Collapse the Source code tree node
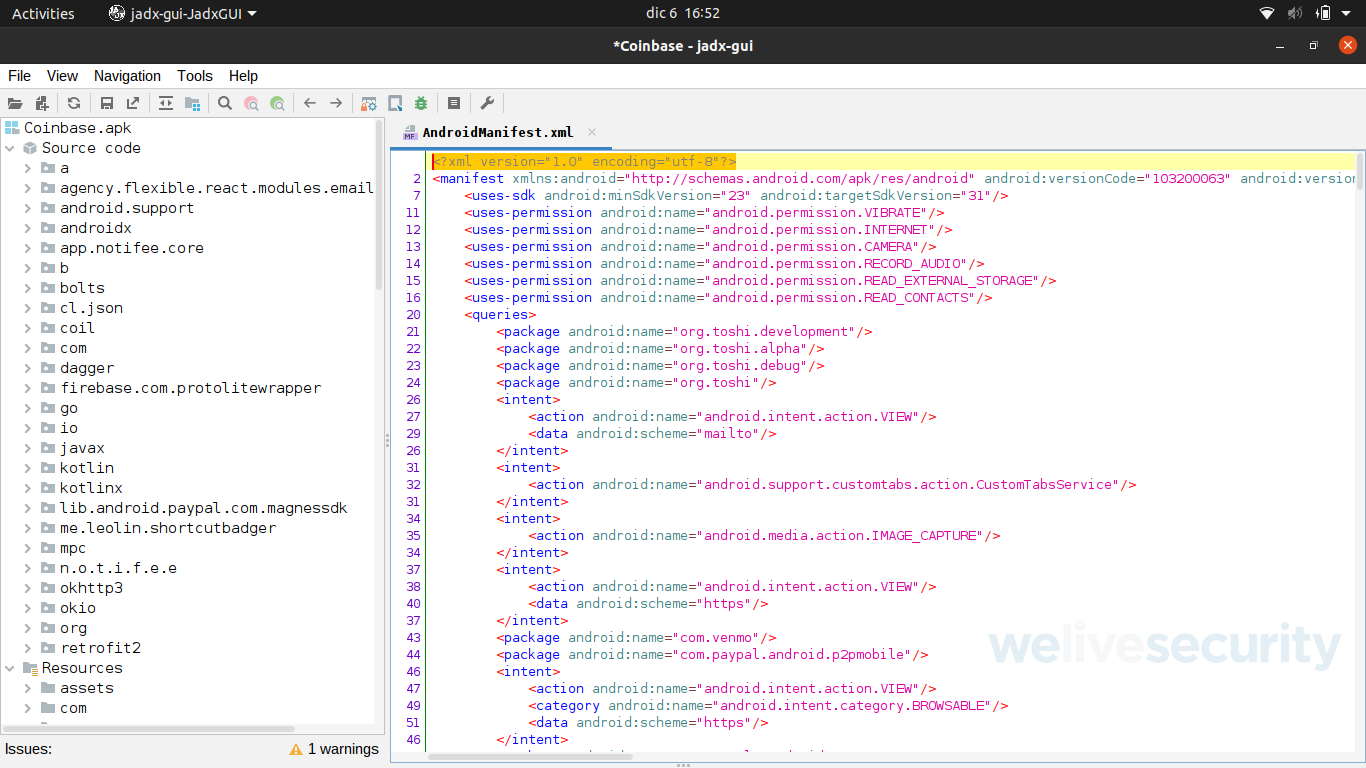Viewport: 1366px width, 768px height. point(11,148)
